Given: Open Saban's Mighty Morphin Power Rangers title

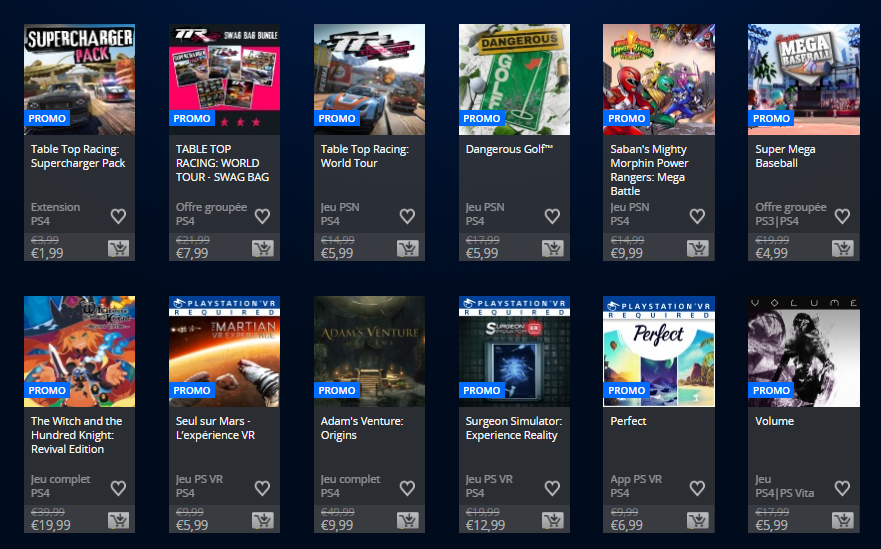Looking at the screenshot, I should click(x=649, y=170).
